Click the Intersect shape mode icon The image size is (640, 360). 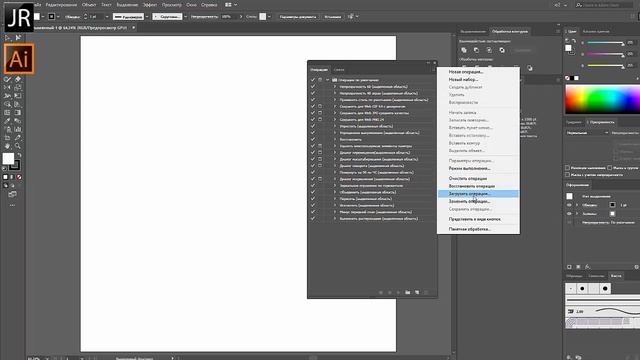pos(489,50)
